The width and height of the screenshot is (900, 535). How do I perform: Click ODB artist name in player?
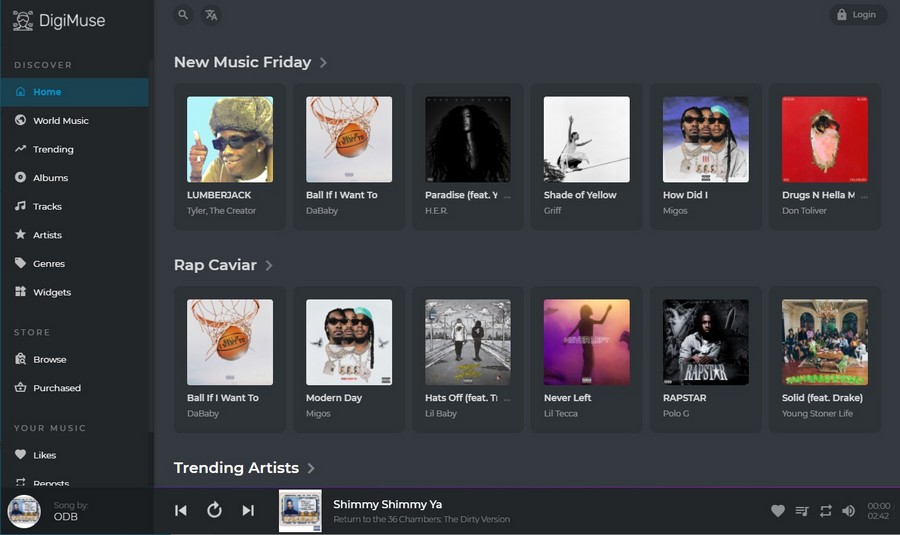click(x=65, y=517)
